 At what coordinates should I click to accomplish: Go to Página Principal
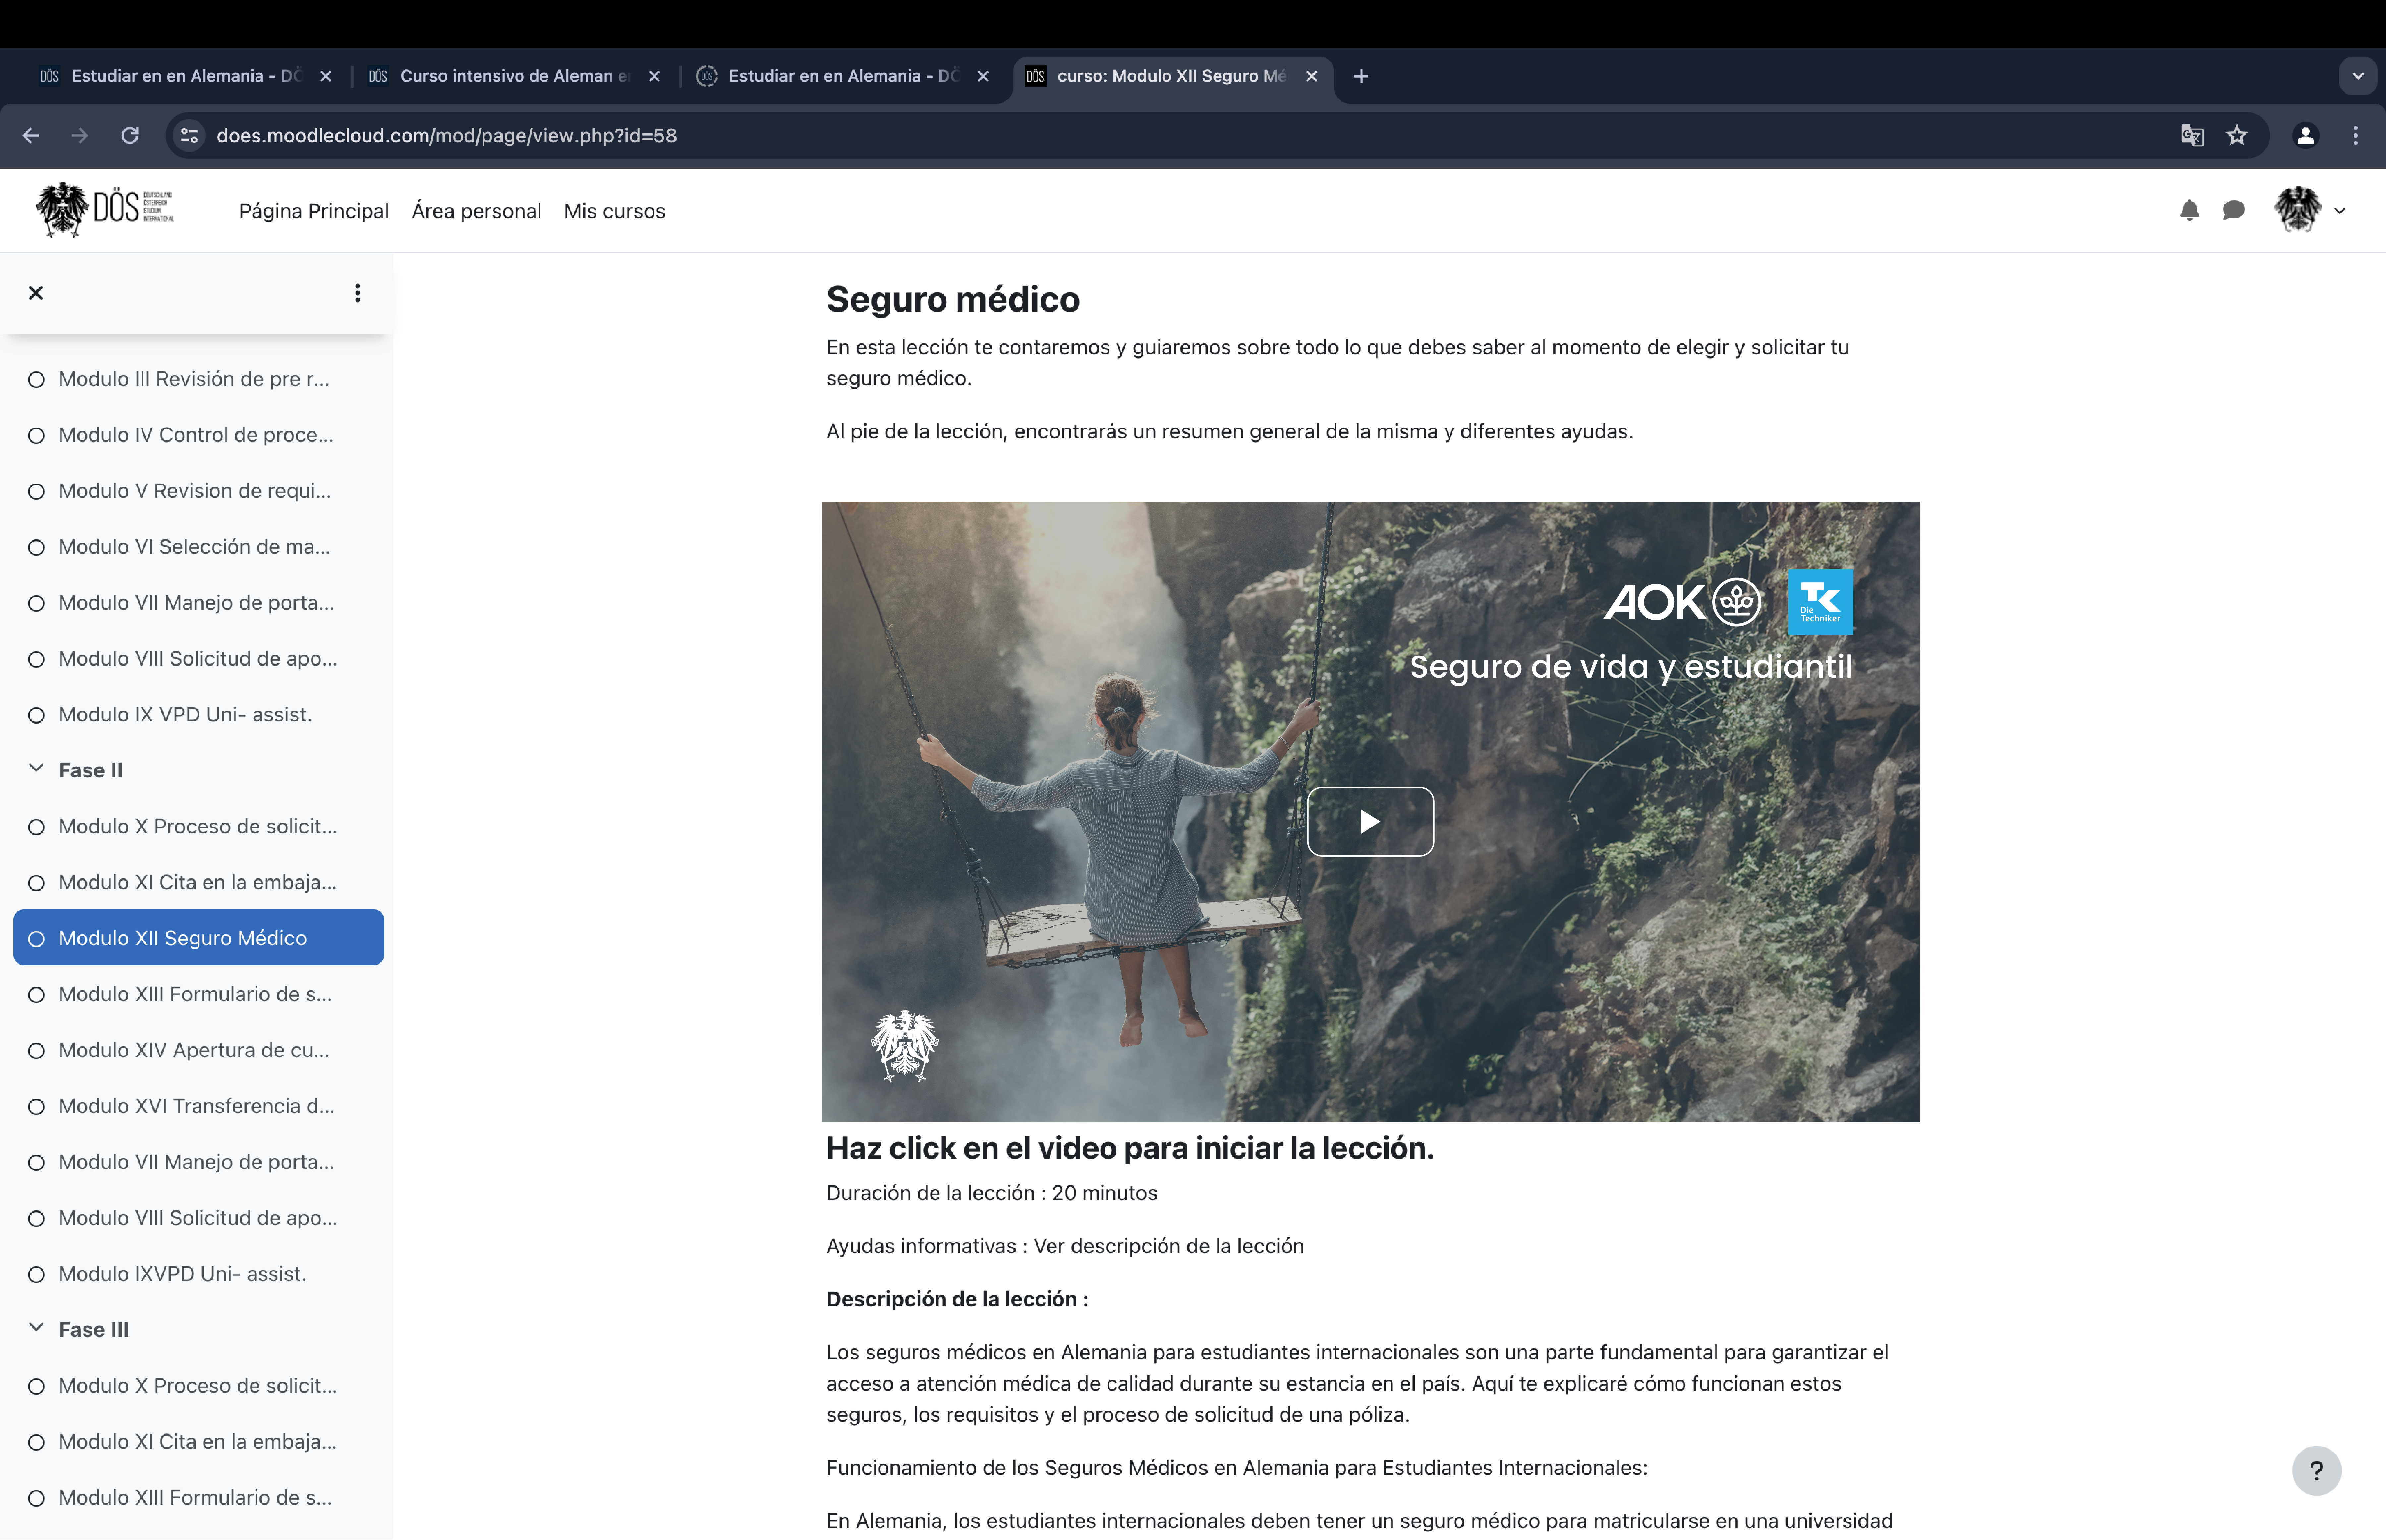pyautogui.click(x=314, y=211)
